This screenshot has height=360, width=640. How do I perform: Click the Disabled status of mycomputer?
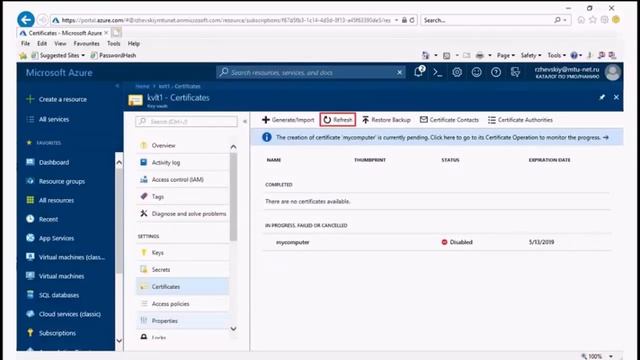(457, 242)
